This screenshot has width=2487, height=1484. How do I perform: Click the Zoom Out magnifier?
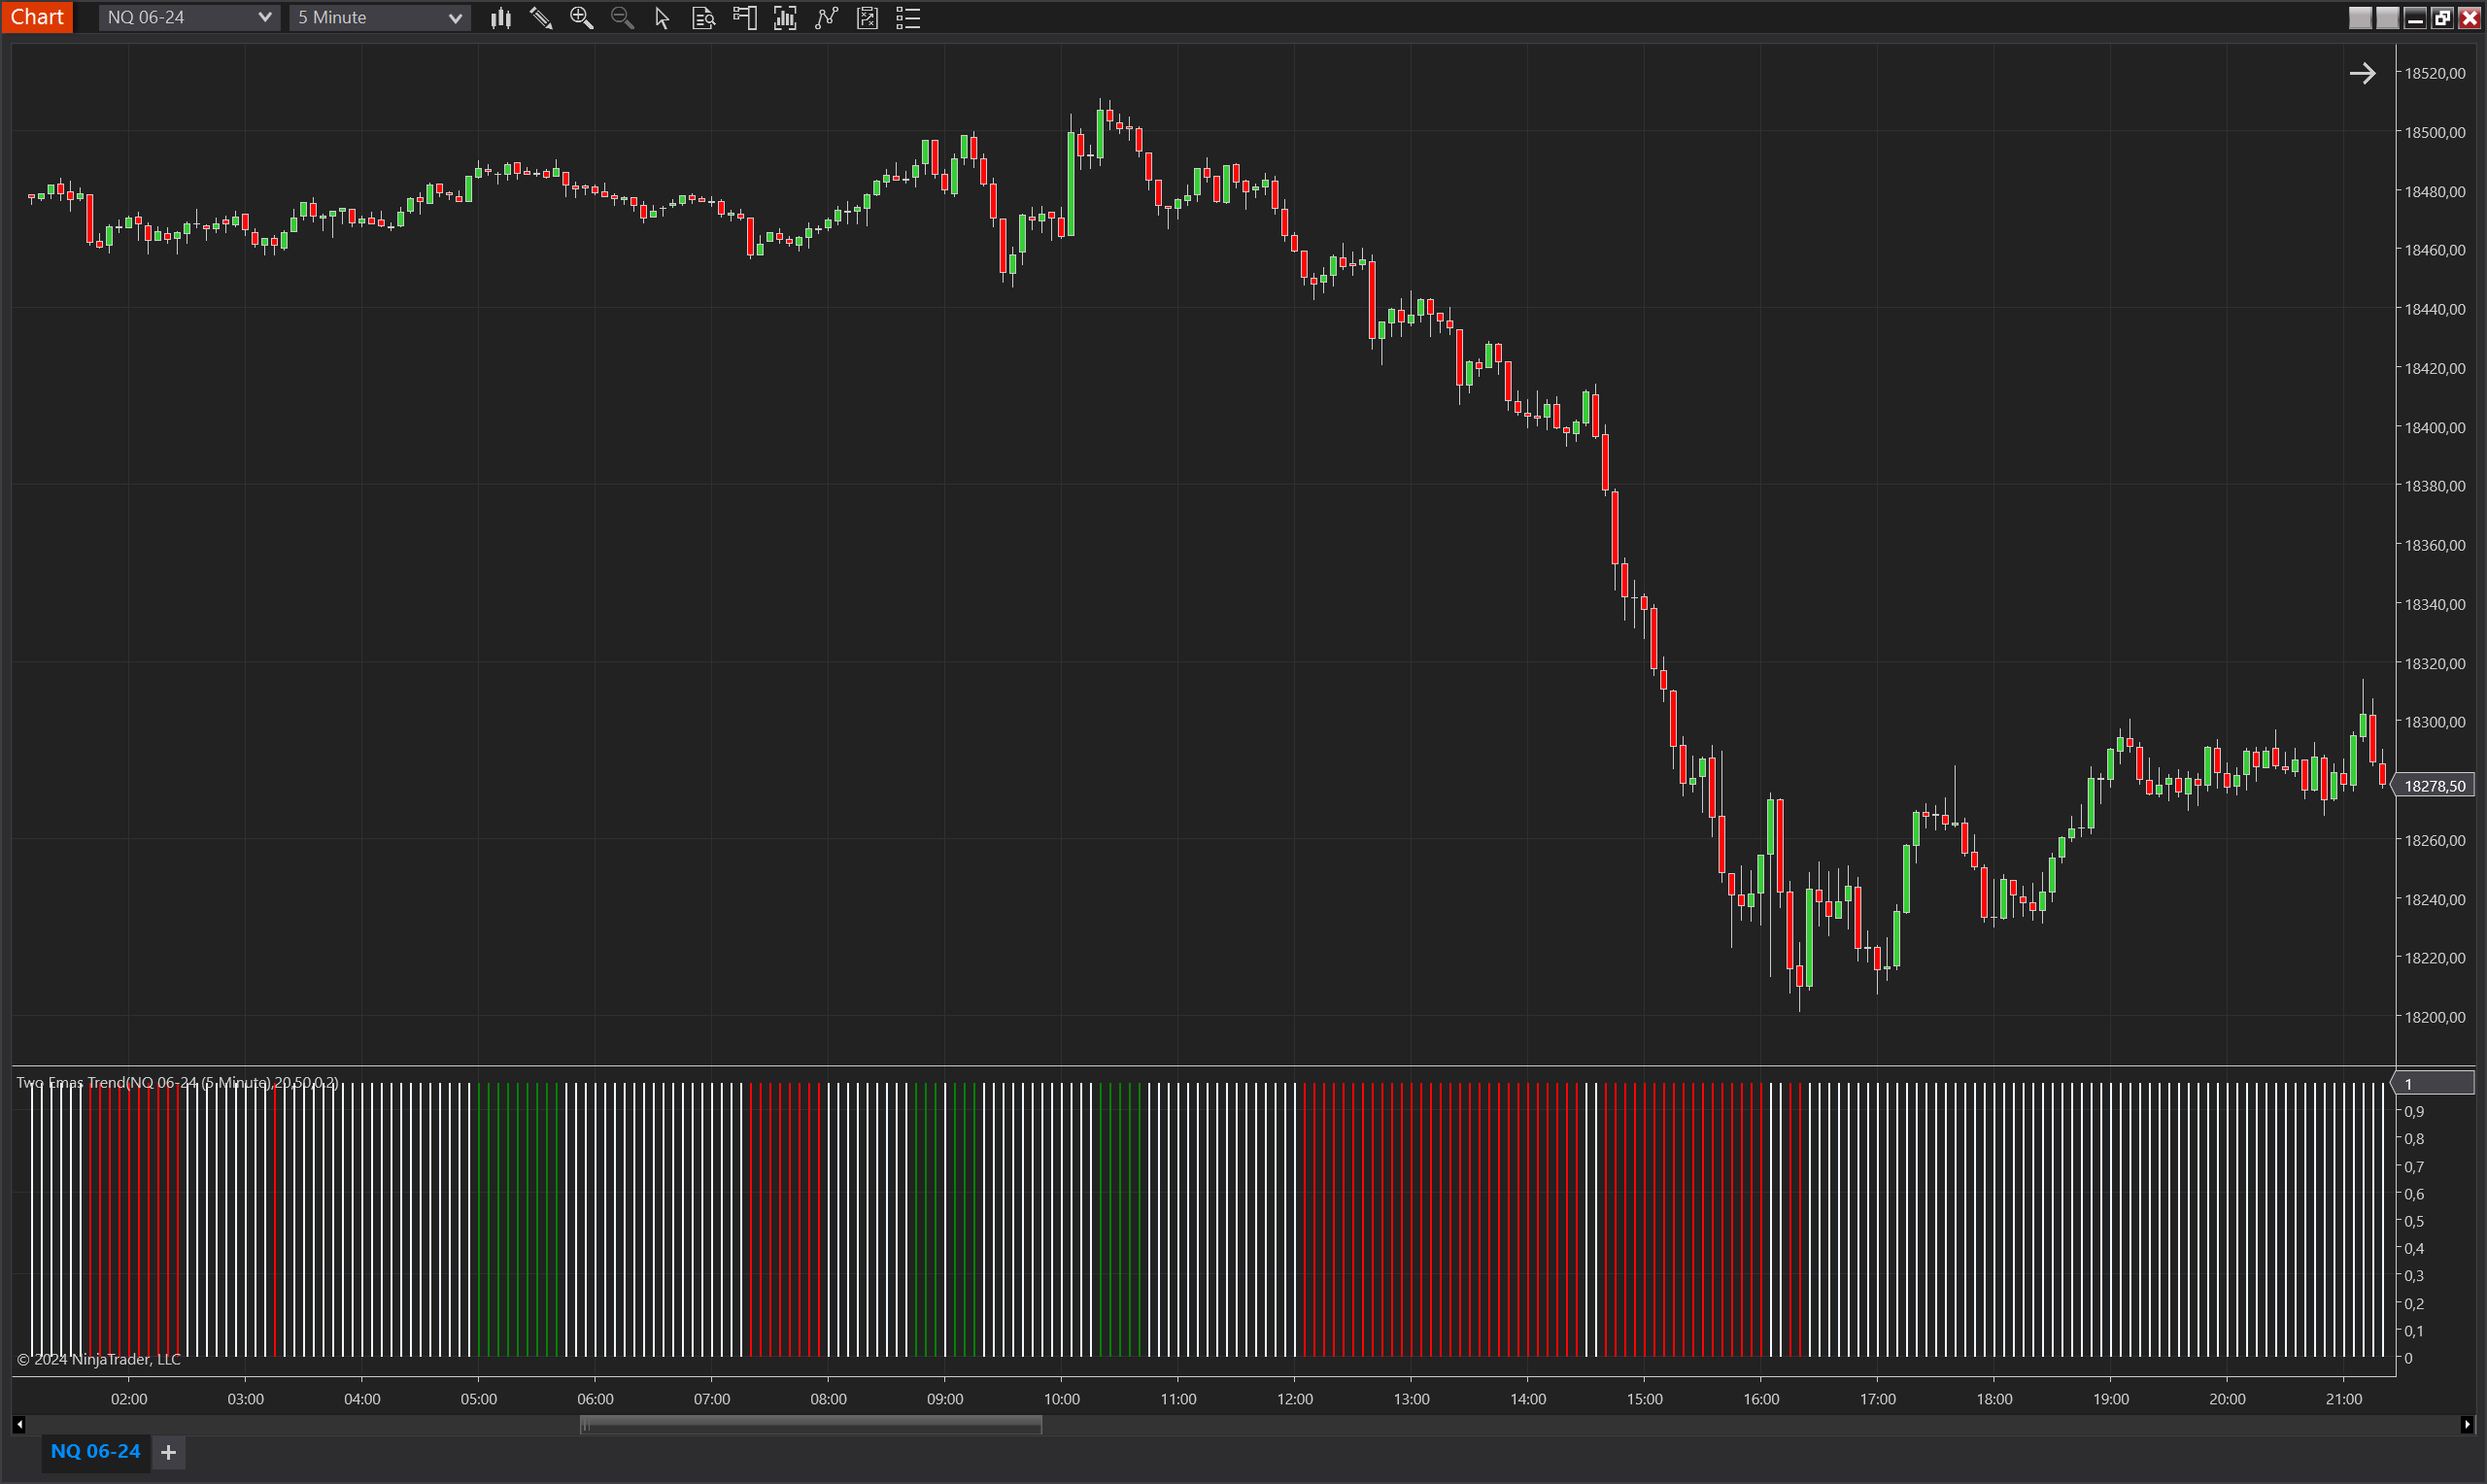click(x=622, y=18)
